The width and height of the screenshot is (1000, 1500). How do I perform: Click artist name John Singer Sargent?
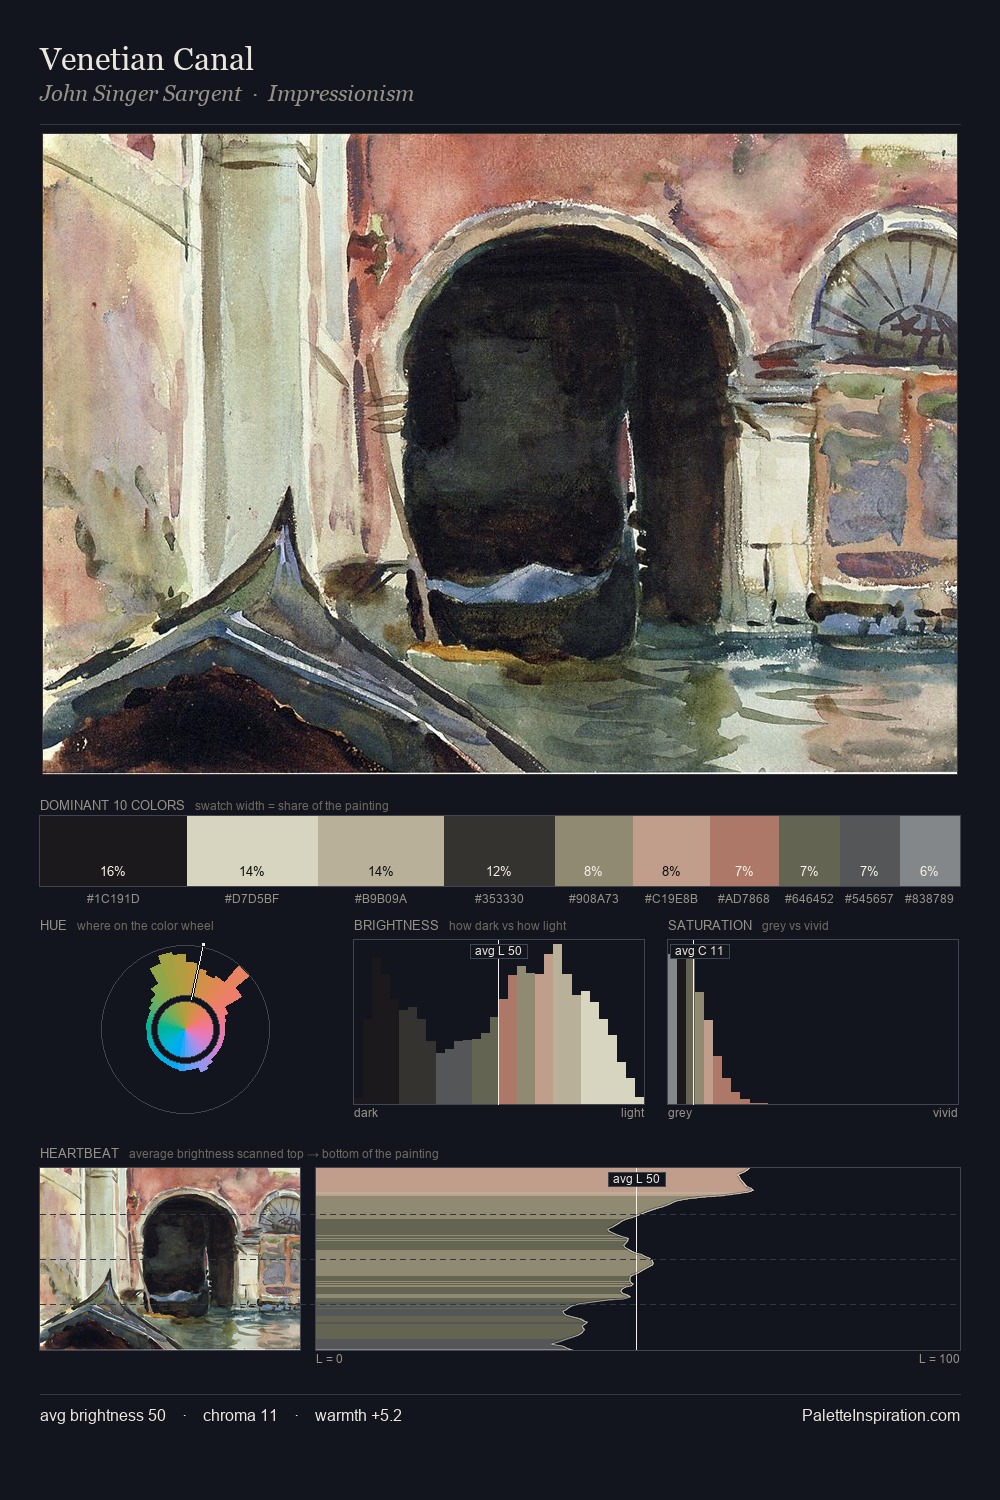(x=140, y=94)
